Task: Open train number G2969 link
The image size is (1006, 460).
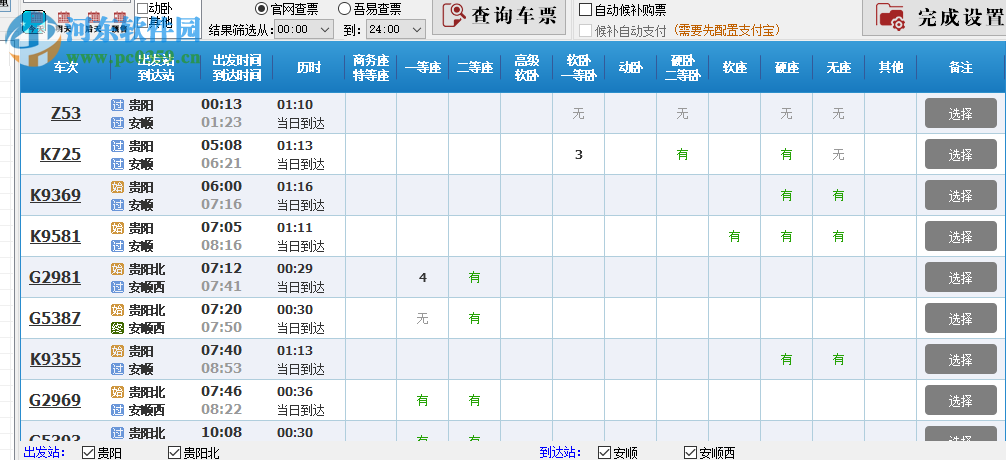Action: click(x=55, y=401)
